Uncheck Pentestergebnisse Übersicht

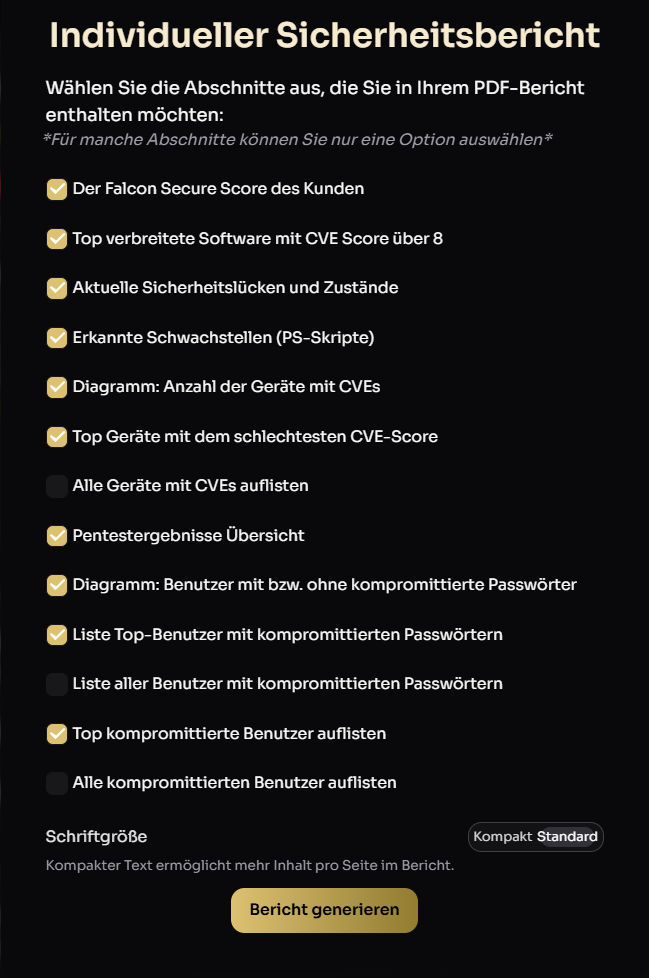[57, 536]
